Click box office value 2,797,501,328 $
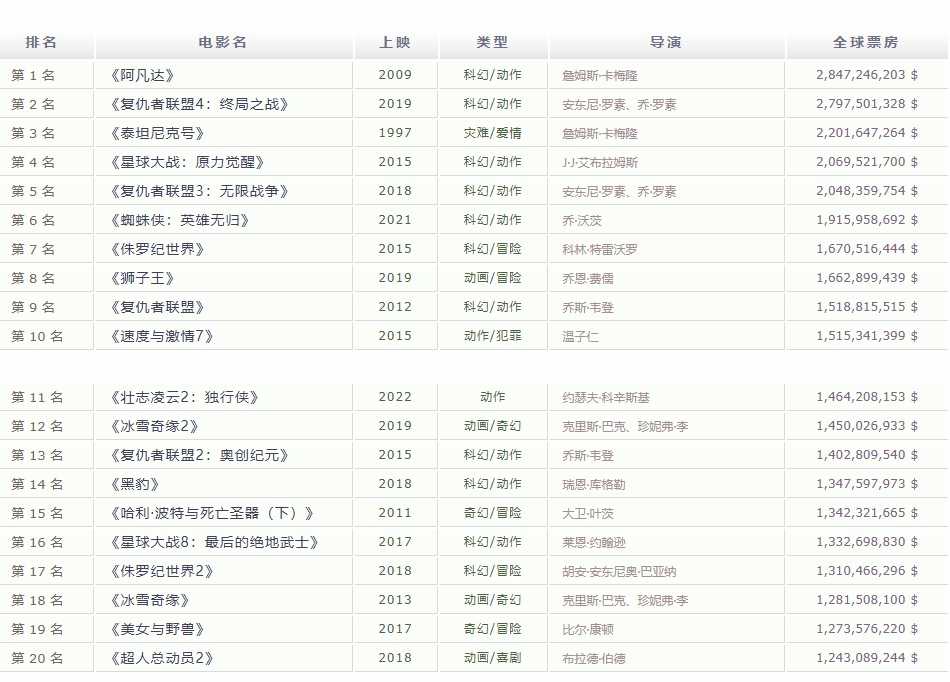Image resolution: width=950 pixels, height=682 pixels. point(867,104)
